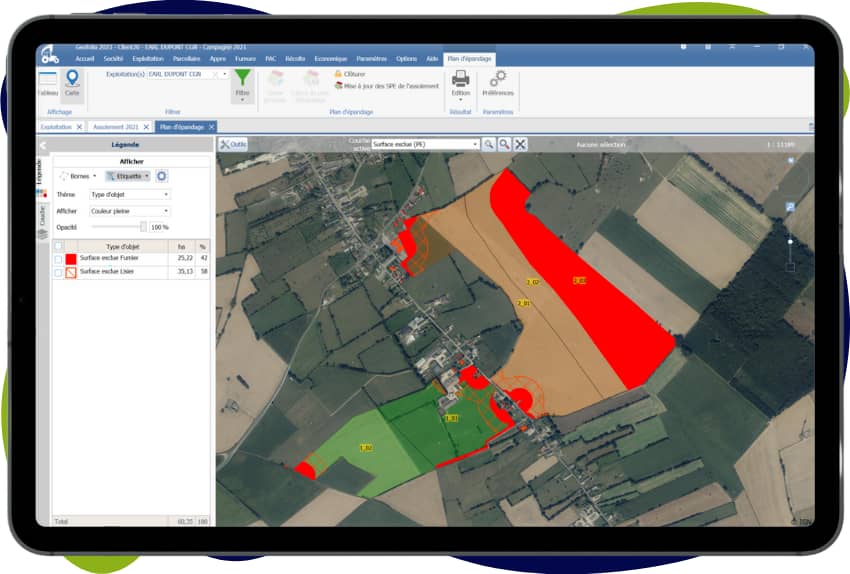The image size is (850, 574).
Task: Open the Couche vertical side tab
Action: pos(42,216)
